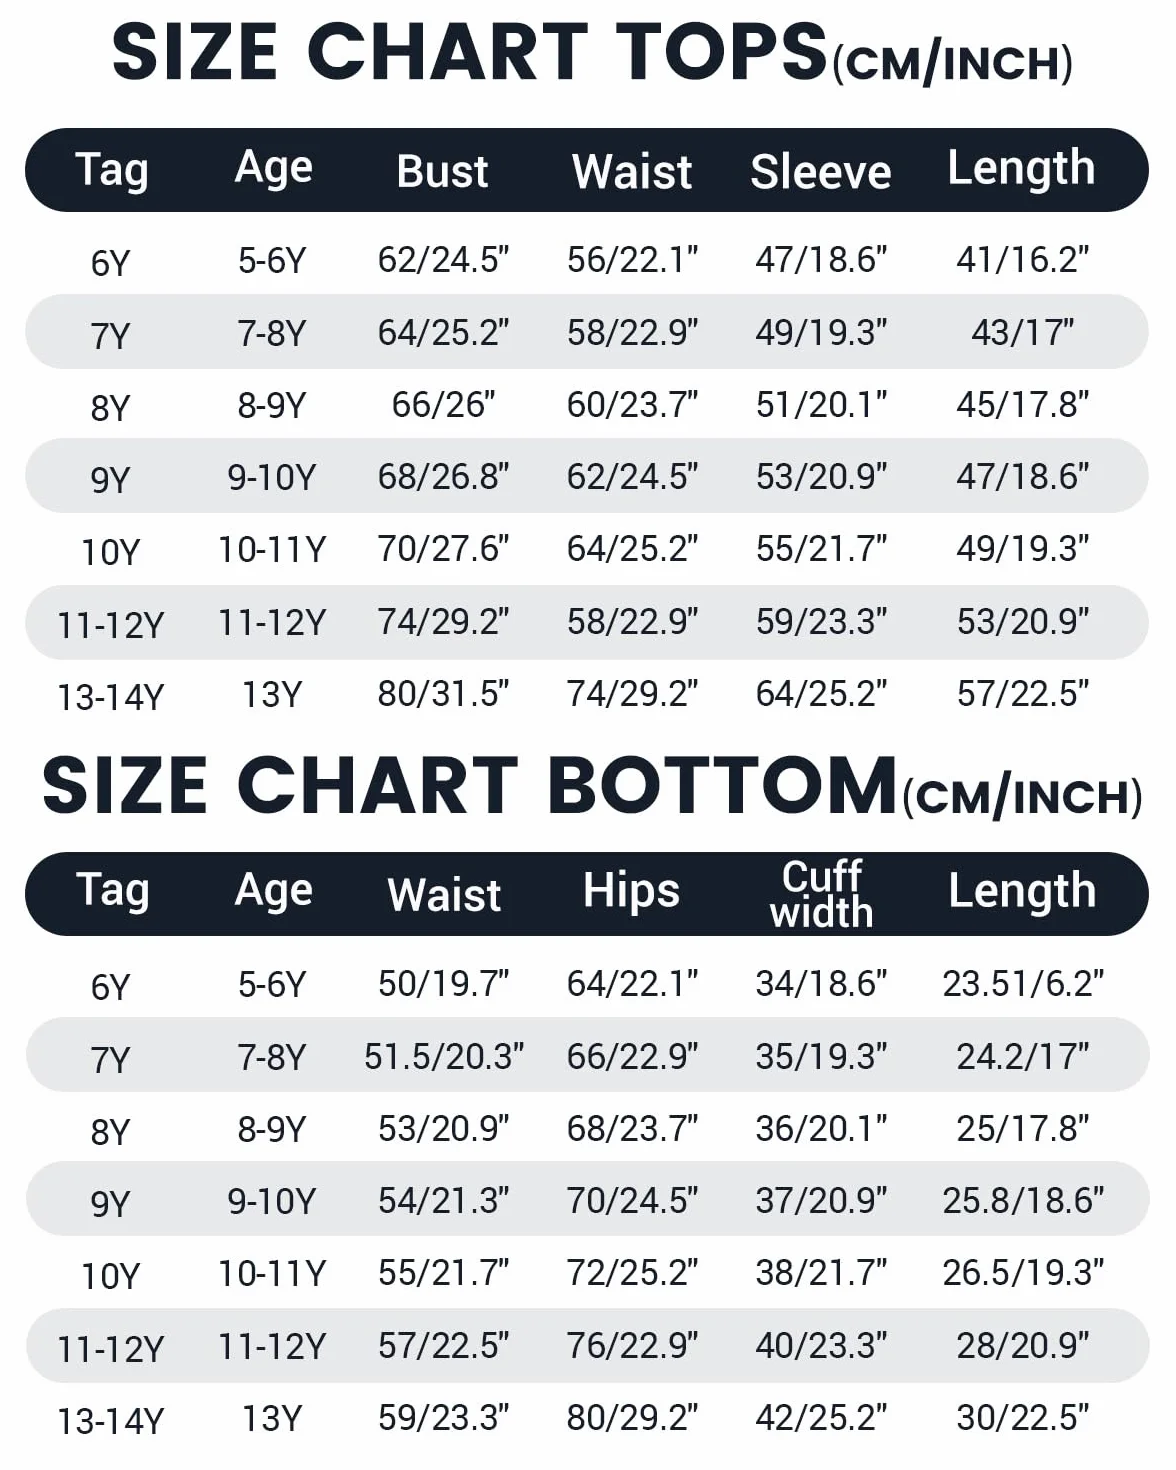The height and width of the screenshot is (1470, 1176).
Task: Select the 66/26" bust value for 8Y
Action: pyautogui.click(x=443, y=404)
